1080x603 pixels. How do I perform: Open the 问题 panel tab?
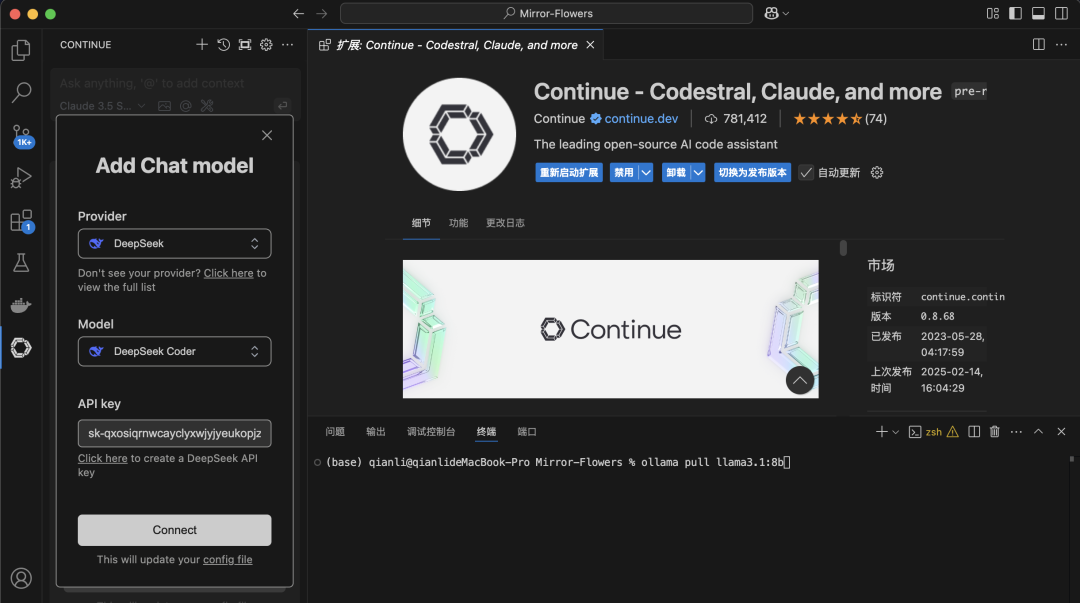point(335,431)
